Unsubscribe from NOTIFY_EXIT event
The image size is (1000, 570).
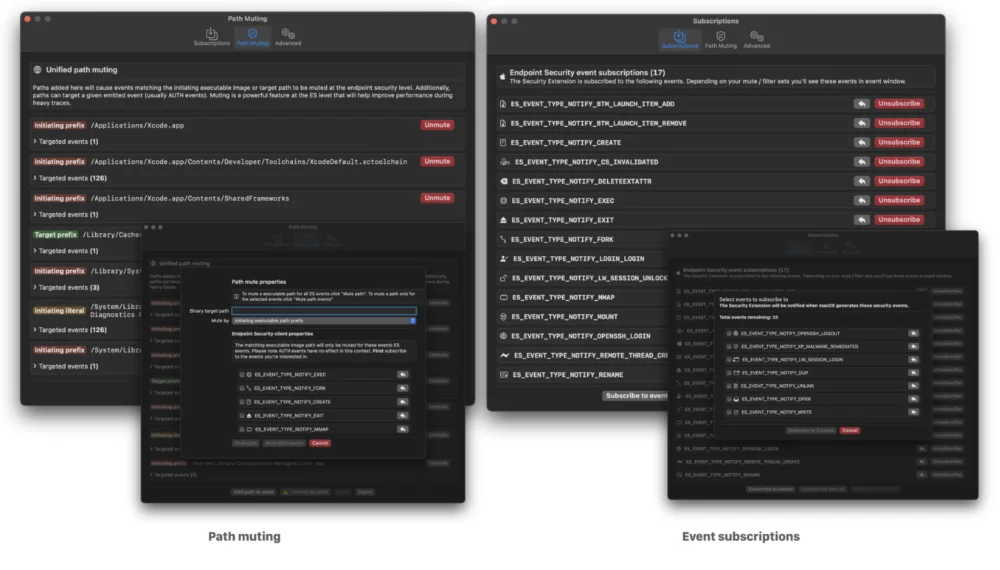pyautogui.click(x=899, y=219)
